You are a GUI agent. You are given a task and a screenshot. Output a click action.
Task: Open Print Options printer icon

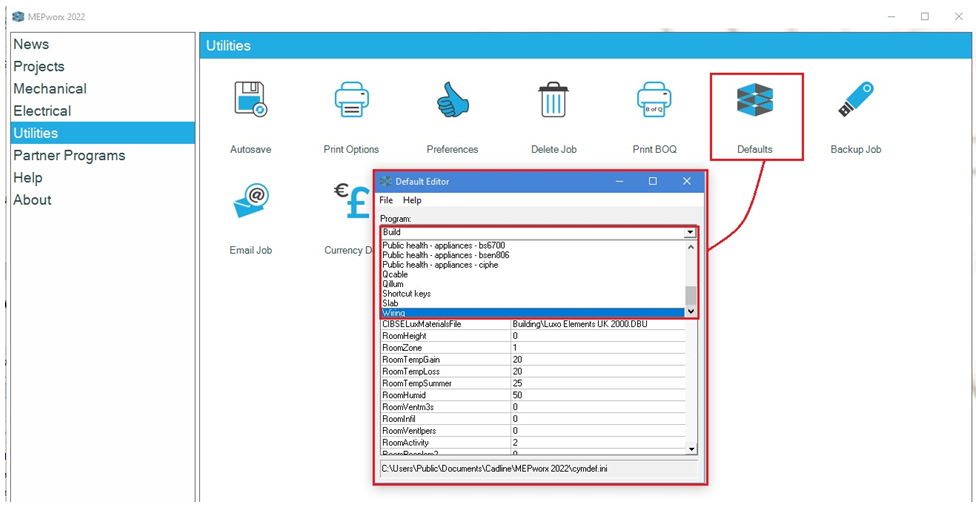(351, 100)
